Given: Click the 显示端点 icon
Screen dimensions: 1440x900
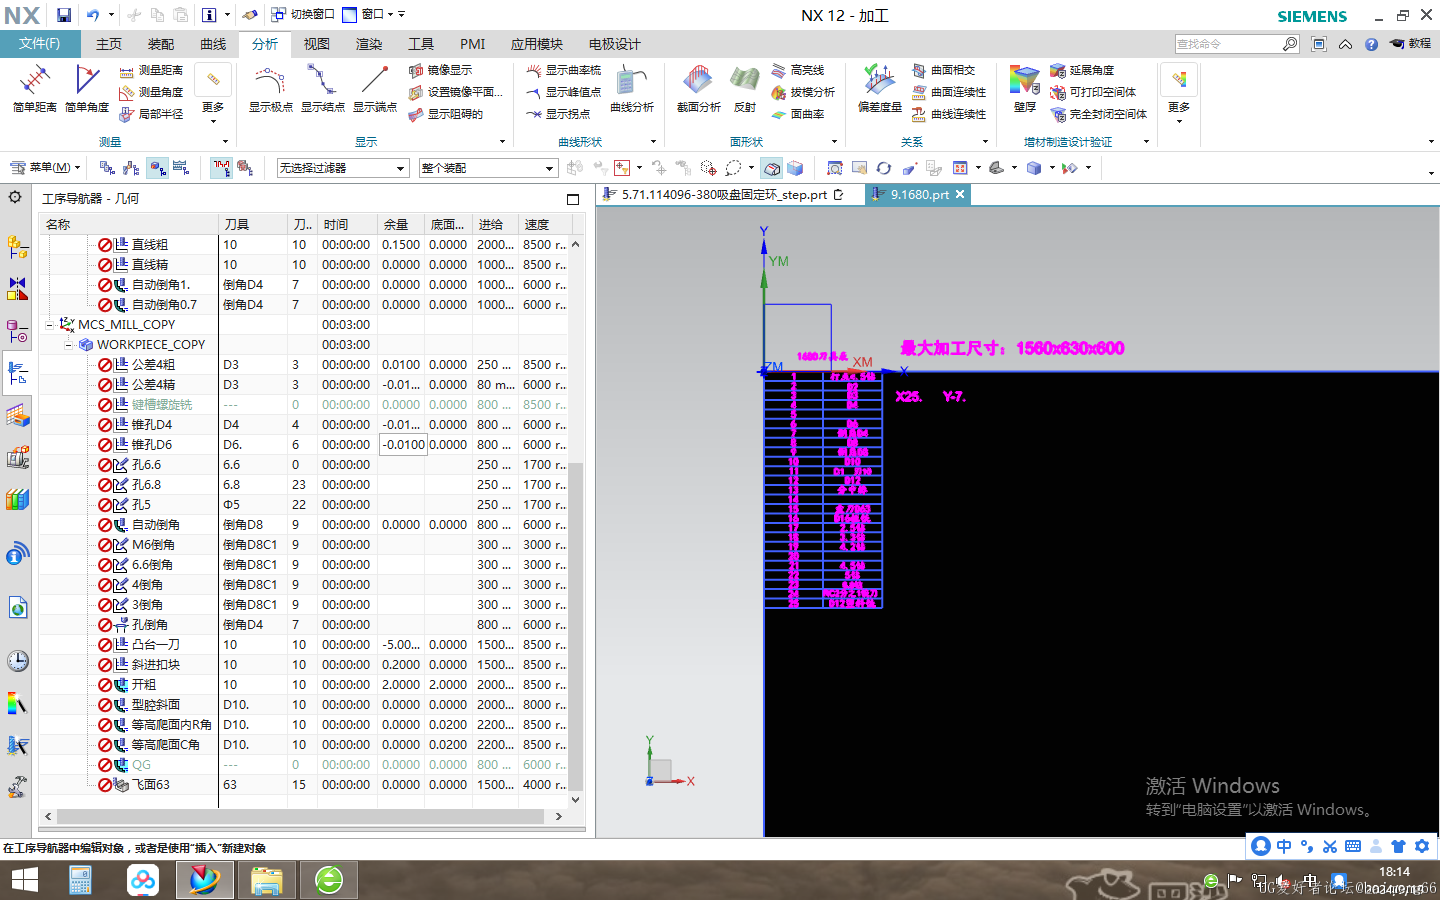Looking at the screenshot, I should coord(375,89).
